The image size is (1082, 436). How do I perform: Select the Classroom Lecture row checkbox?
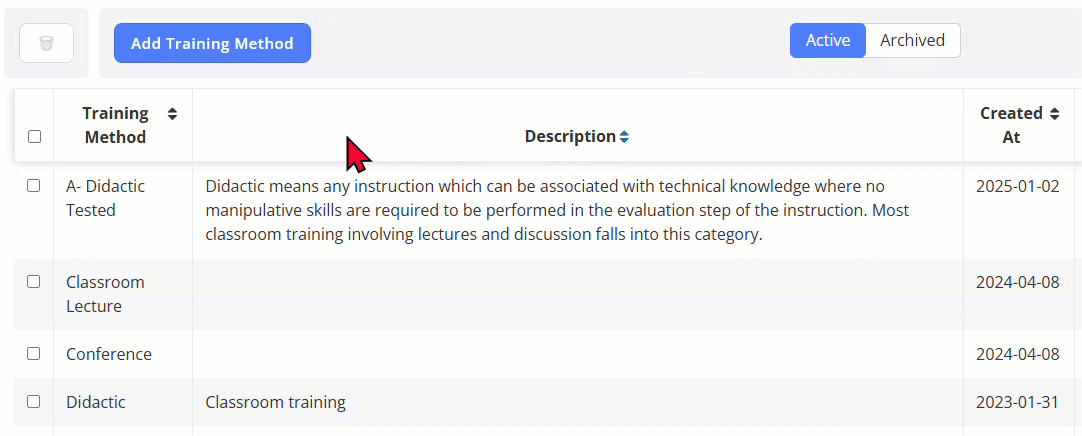pyautogui.click(x=33, y=281)
